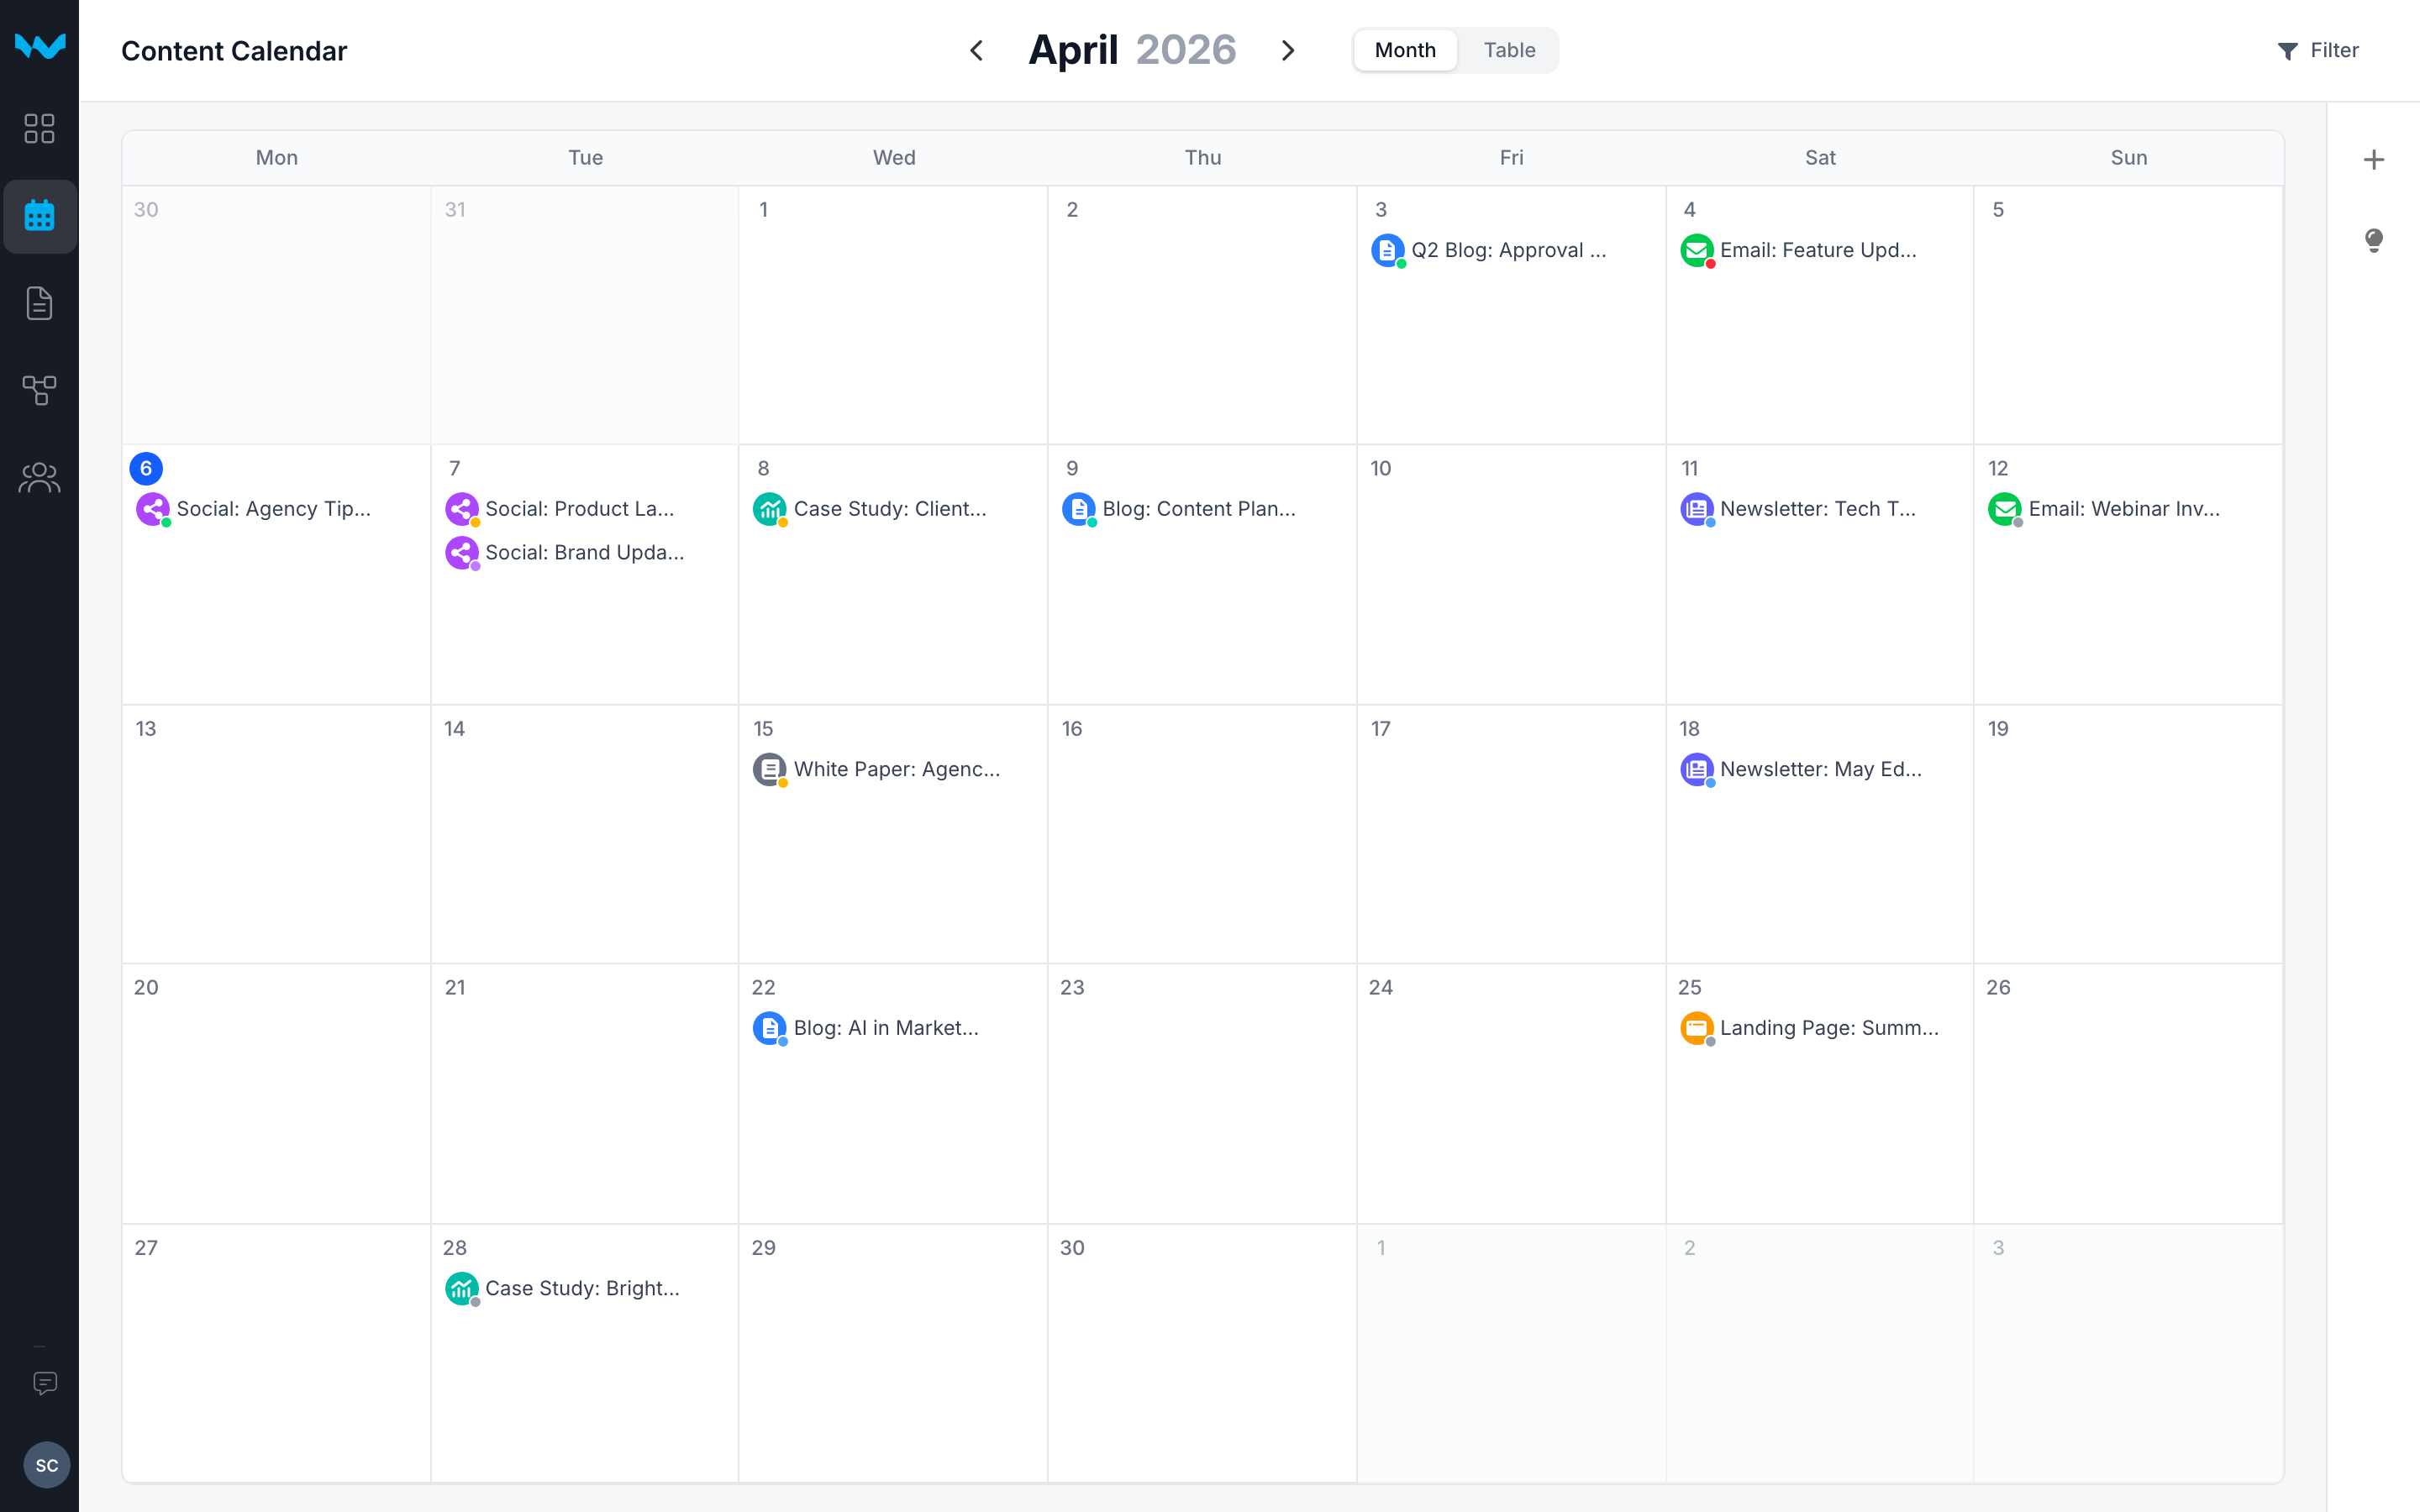Screen dimensions: 2420x1512
Task: Advance to the next month
Action: pos(1288,50)
